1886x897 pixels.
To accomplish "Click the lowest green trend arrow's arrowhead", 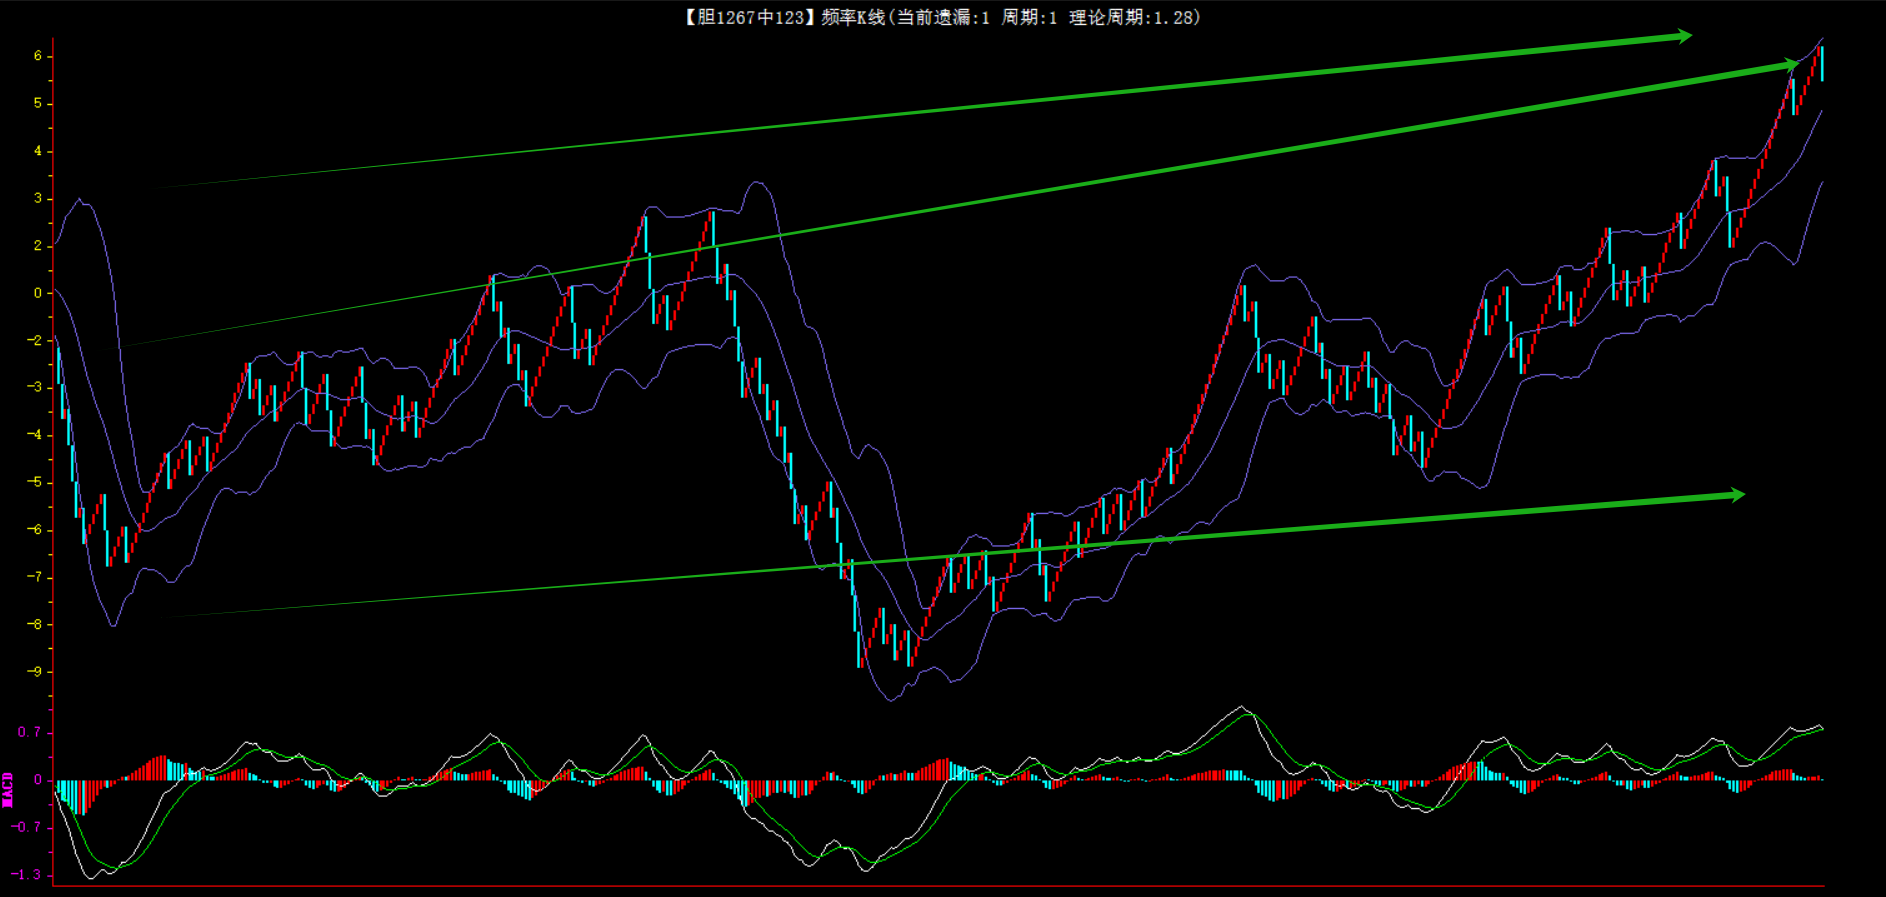I will point(1733,495).
